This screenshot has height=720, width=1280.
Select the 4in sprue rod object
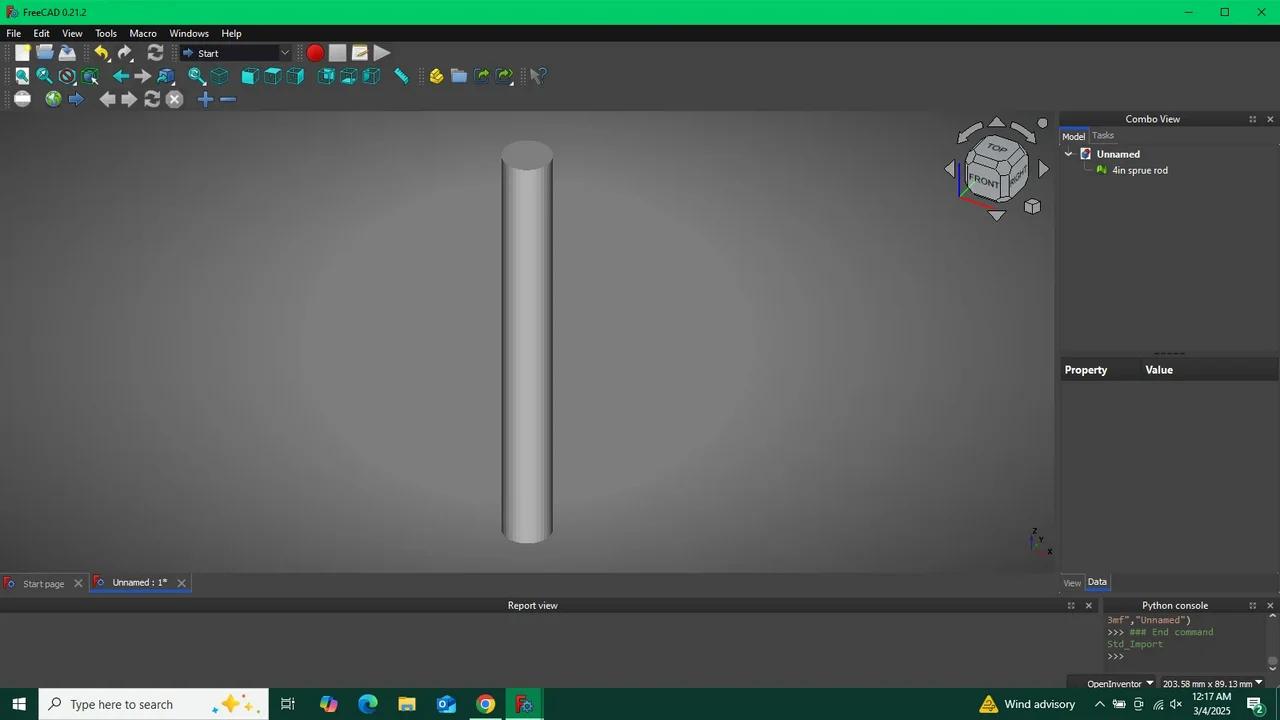tap(1139, 170)
